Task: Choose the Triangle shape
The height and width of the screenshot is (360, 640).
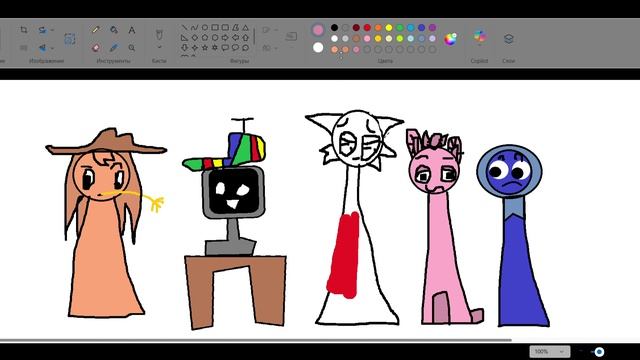Action: coord(246,28)
